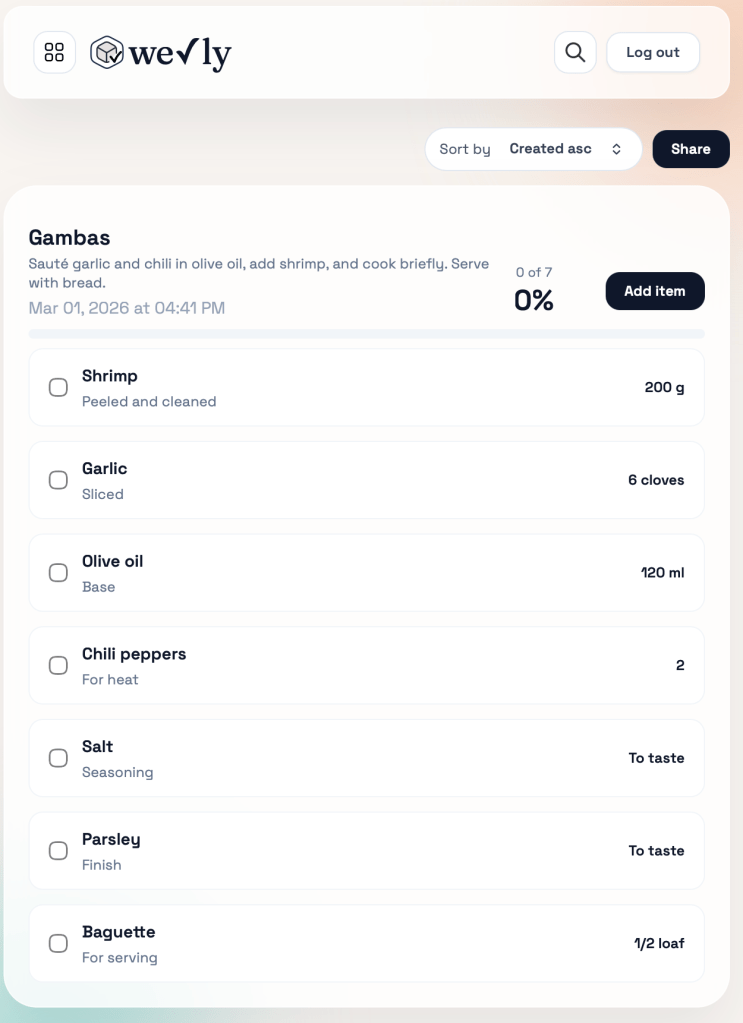The height and width of the screenshot is (1023, 743).
Task: Click the Wevly wordmark logo
Action: coord(180,53)
